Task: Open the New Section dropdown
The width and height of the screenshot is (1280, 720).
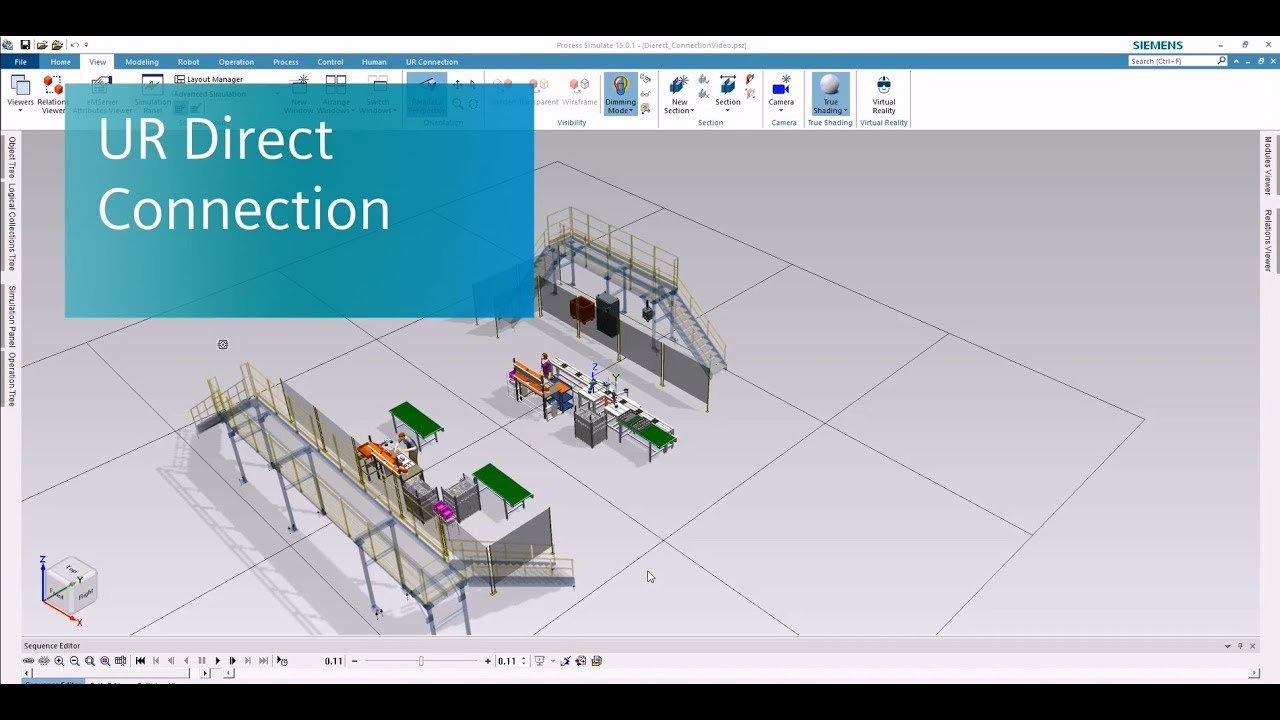Action: click(x=680, y=94)
